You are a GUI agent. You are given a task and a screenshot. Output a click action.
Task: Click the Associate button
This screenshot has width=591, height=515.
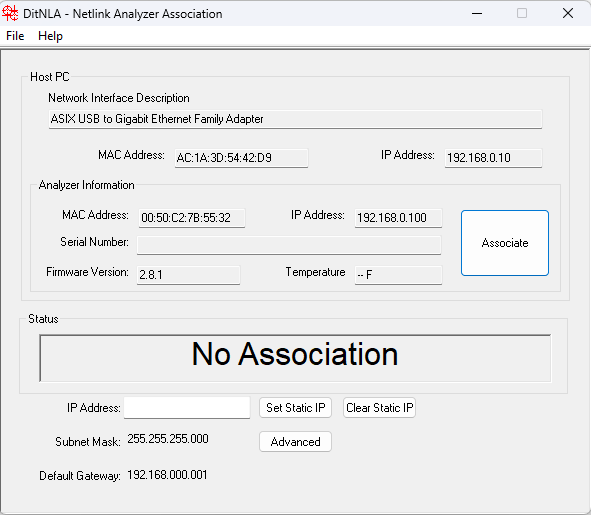[505, 243]
